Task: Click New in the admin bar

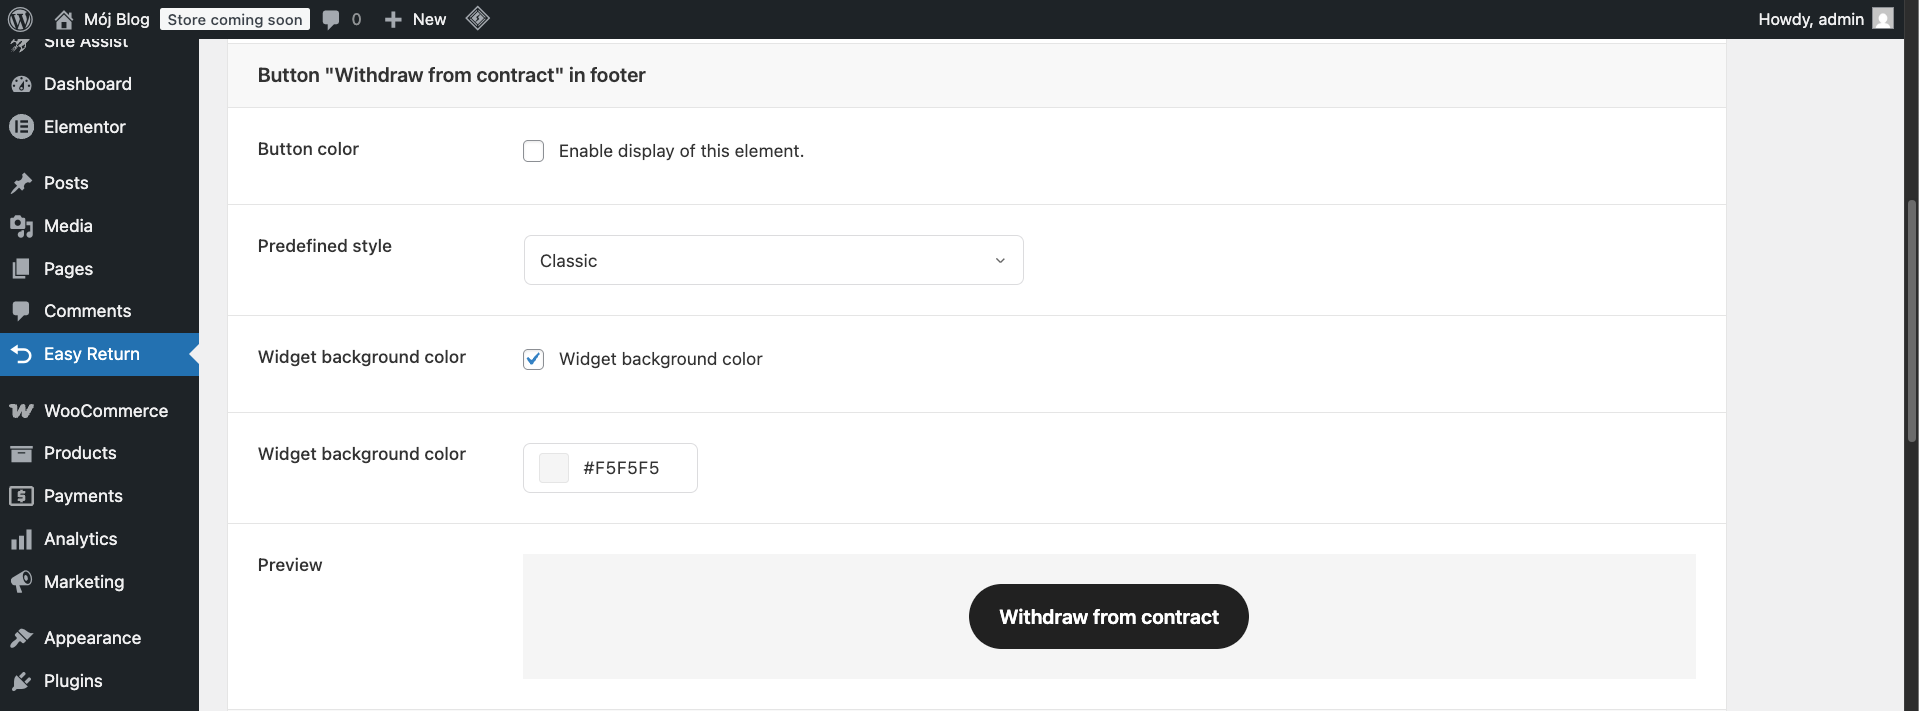Action: coord(429,19)
